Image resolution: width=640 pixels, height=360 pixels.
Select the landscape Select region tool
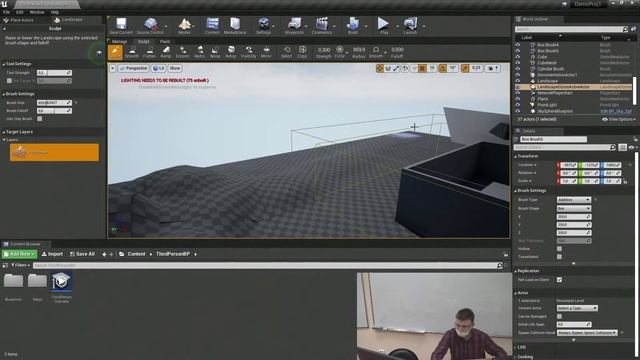point(287,52)
